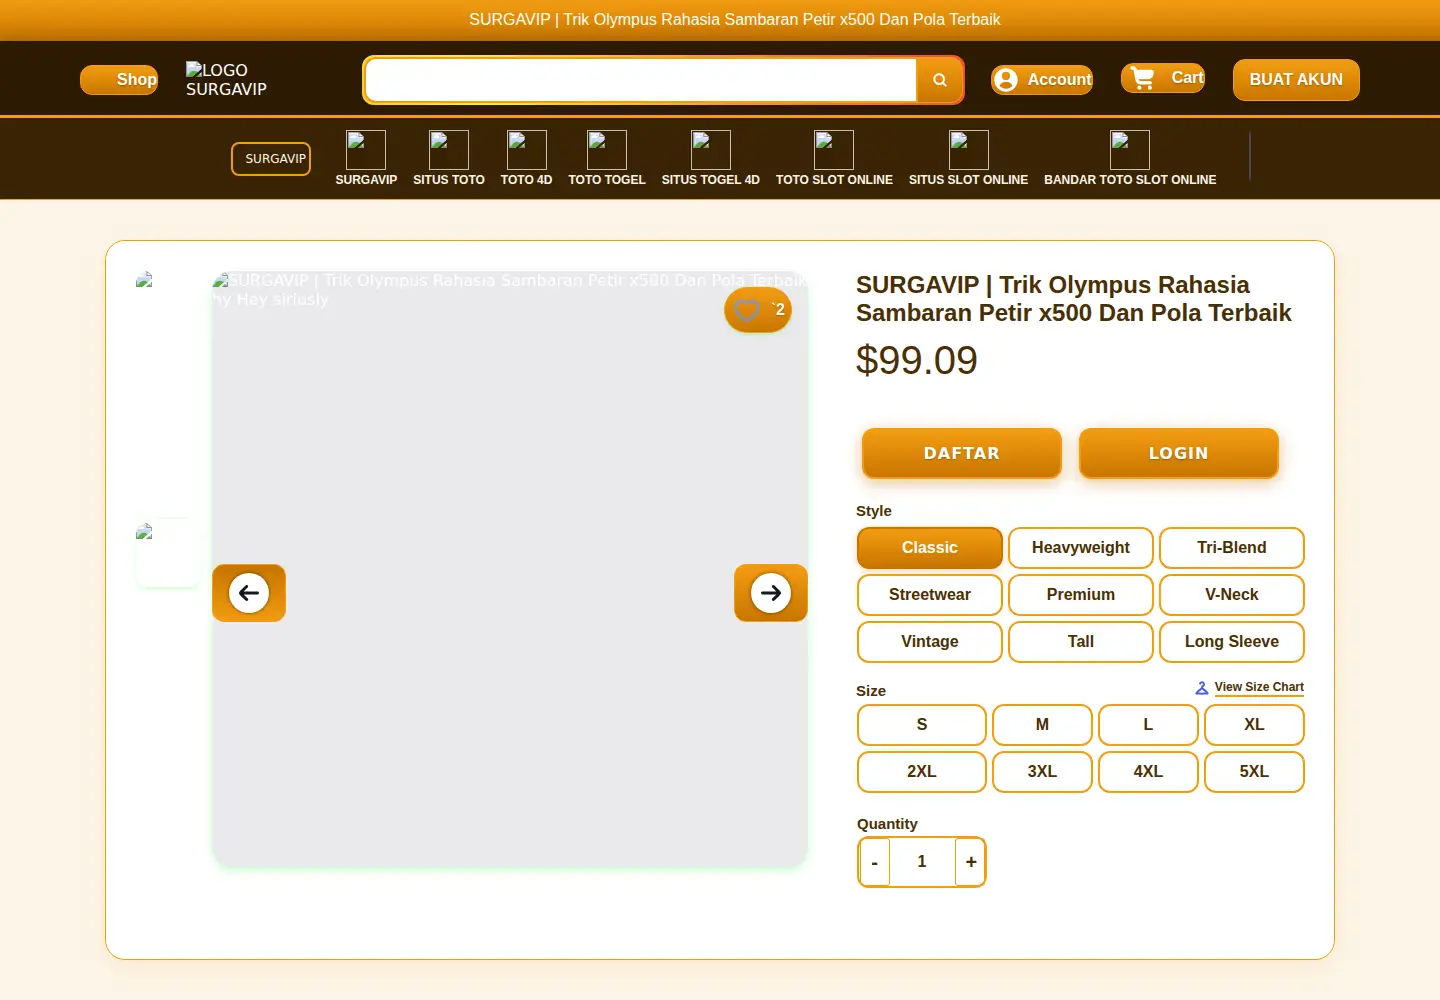Pick the Long Sleeve style

pos(1232,642)
